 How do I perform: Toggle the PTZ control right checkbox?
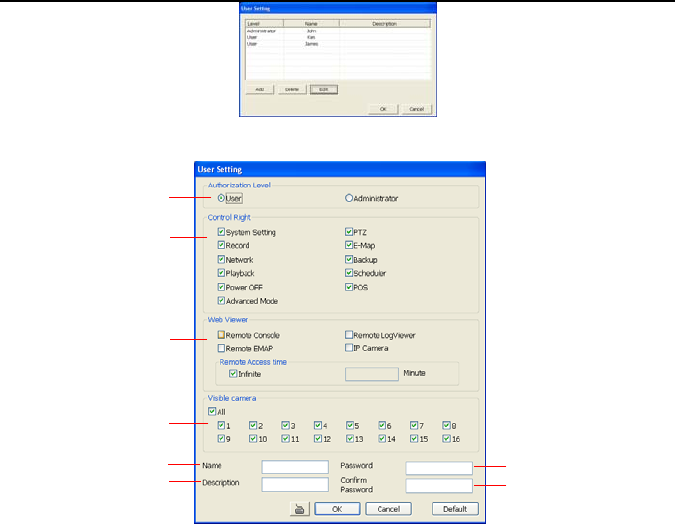pos(349,232)
